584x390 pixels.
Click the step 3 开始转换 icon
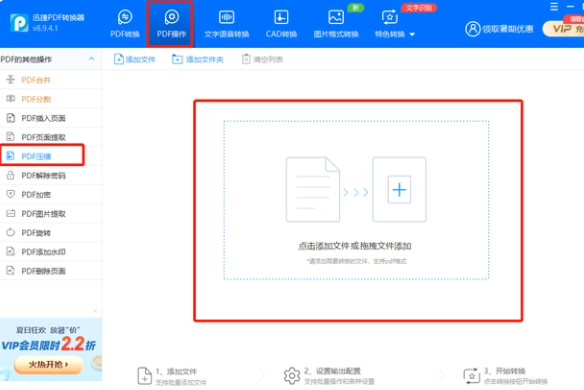pyautogui.click(x=472, y=375)
